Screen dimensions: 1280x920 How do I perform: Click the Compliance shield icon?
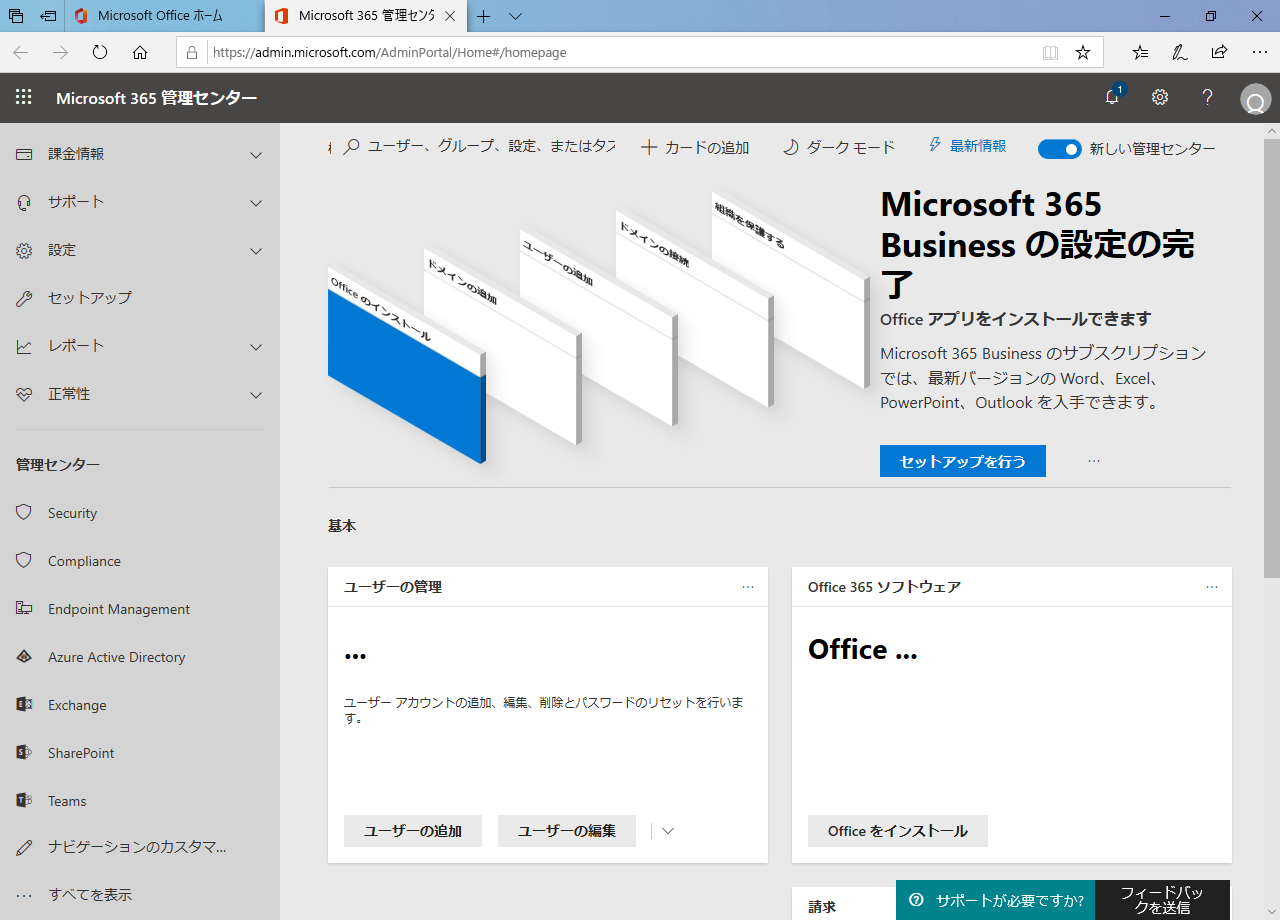pos(24,560)
